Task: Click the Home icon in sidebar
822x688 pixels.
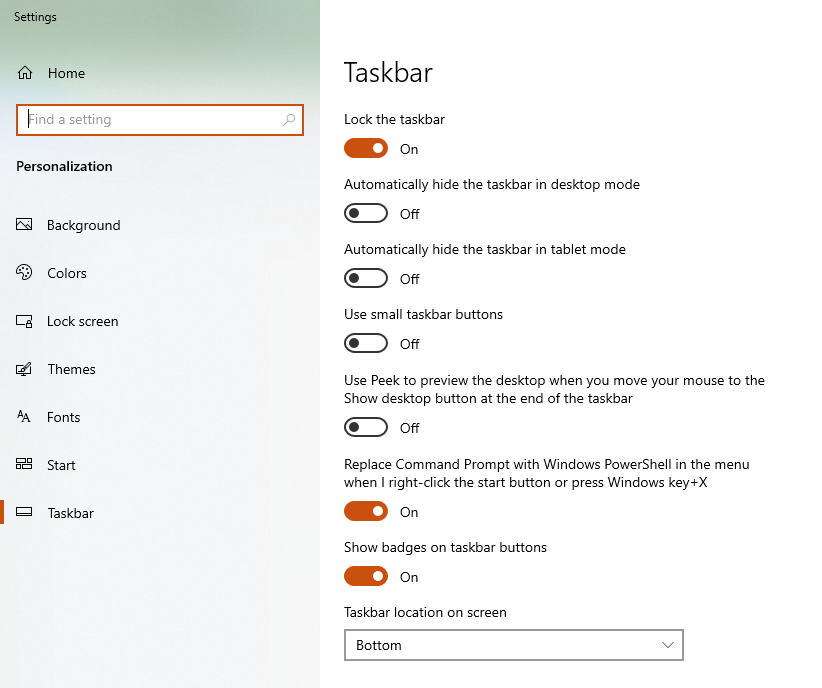Action: (x=25, y=73)
